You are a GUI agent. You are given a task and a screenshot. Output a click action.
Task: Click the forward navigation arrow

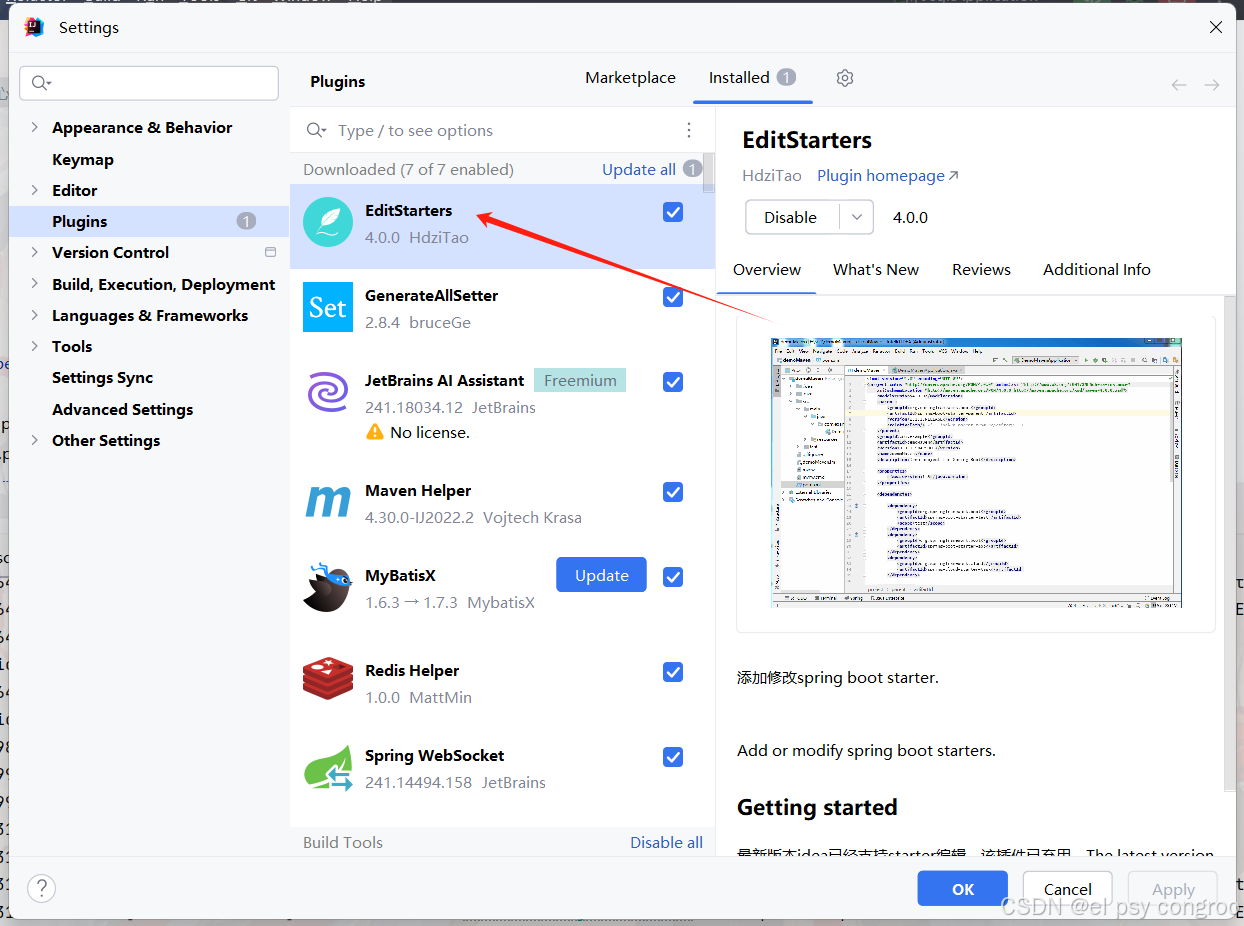point(1212,85)
